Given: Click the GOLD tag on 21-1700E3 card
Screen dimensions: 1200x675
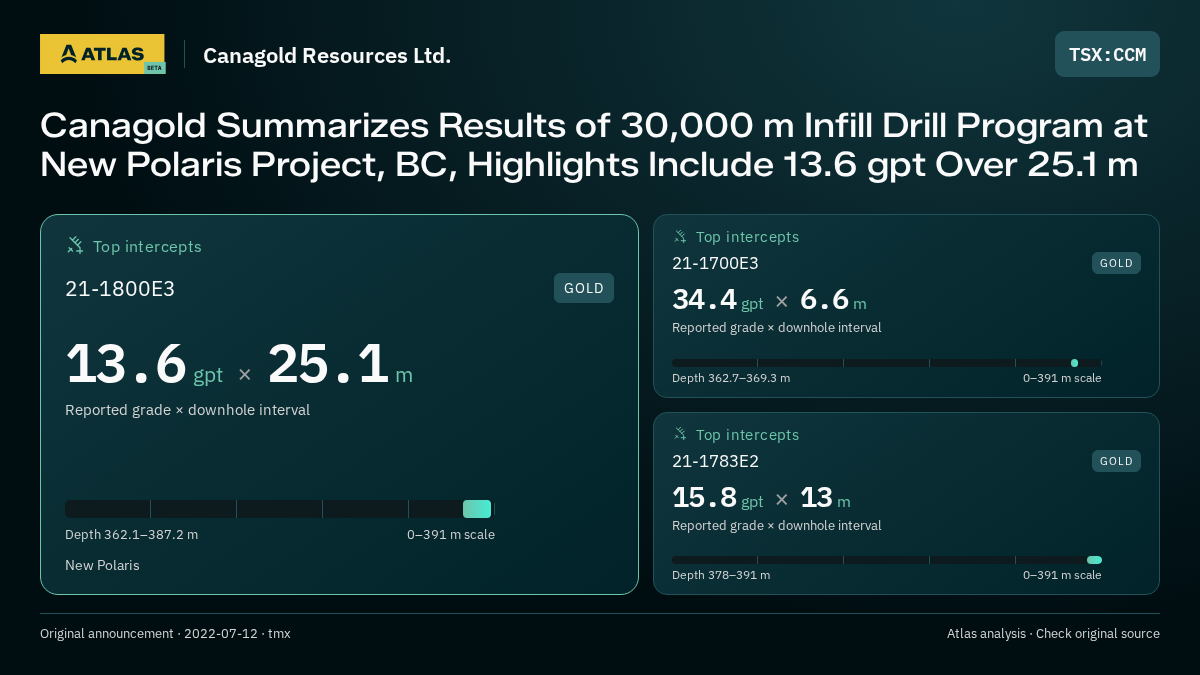Looking at the screenshot, I should (1116, 263).
